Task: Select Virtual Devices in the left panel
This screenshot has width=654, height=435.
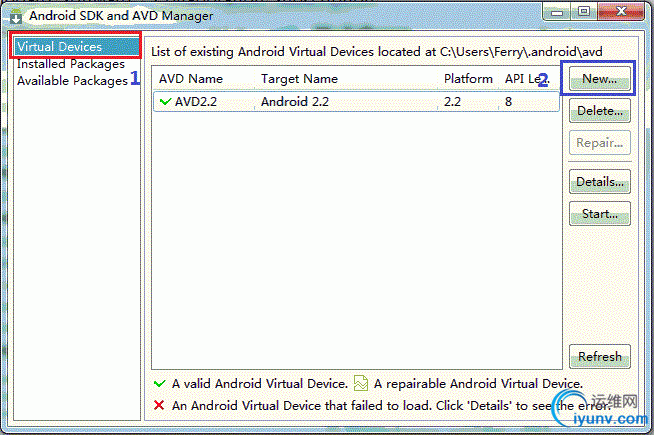Action: pos(59,47)
